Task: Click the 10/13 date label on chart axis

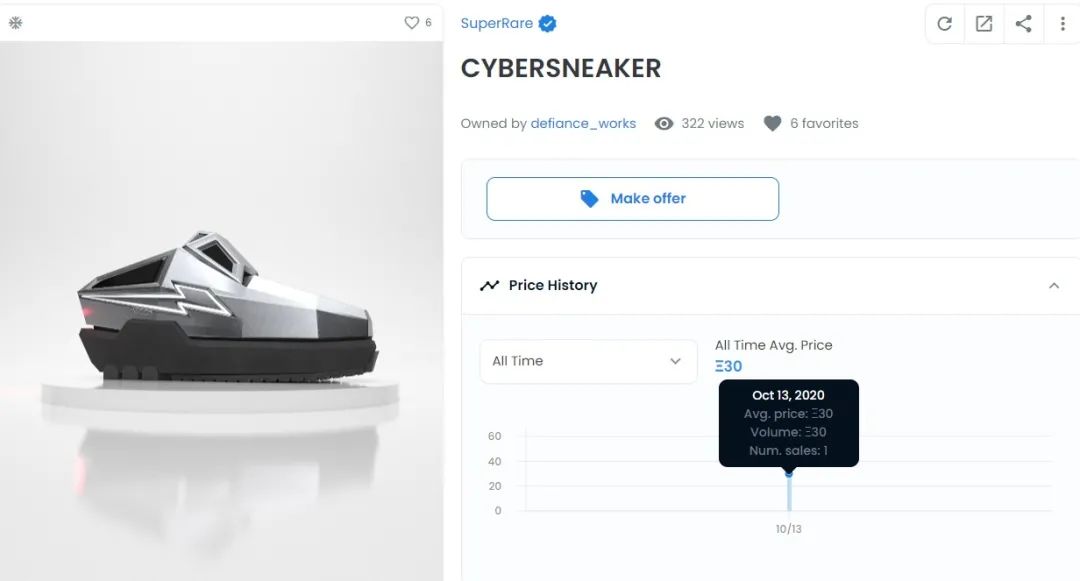Action: tap(789, 528)
